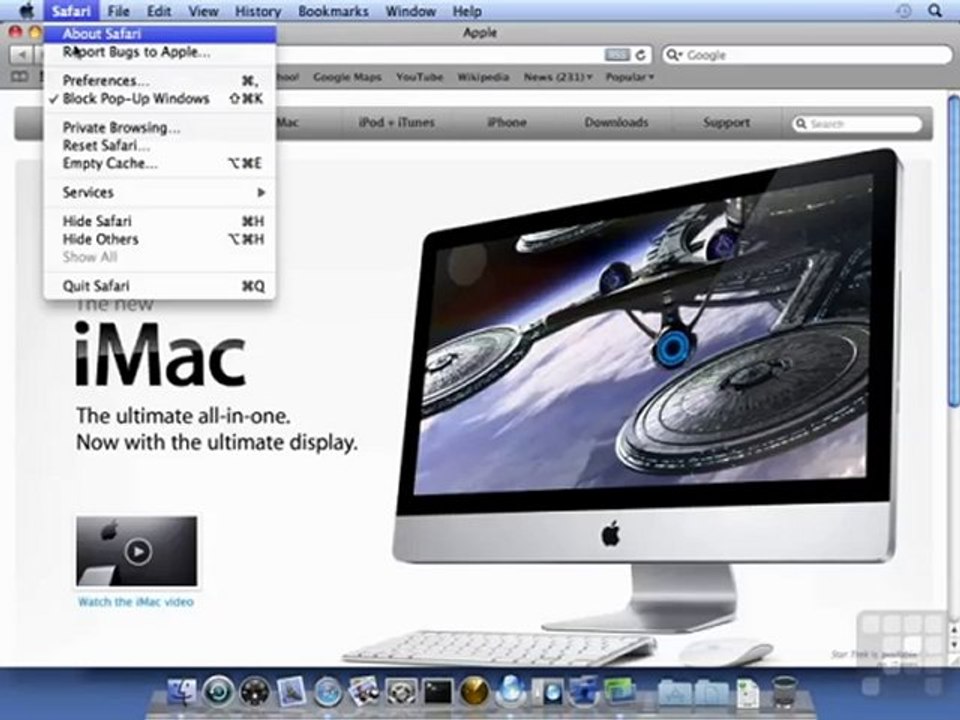Toggle Block Pop-Up Windows checkmark item

click(159, 99)
